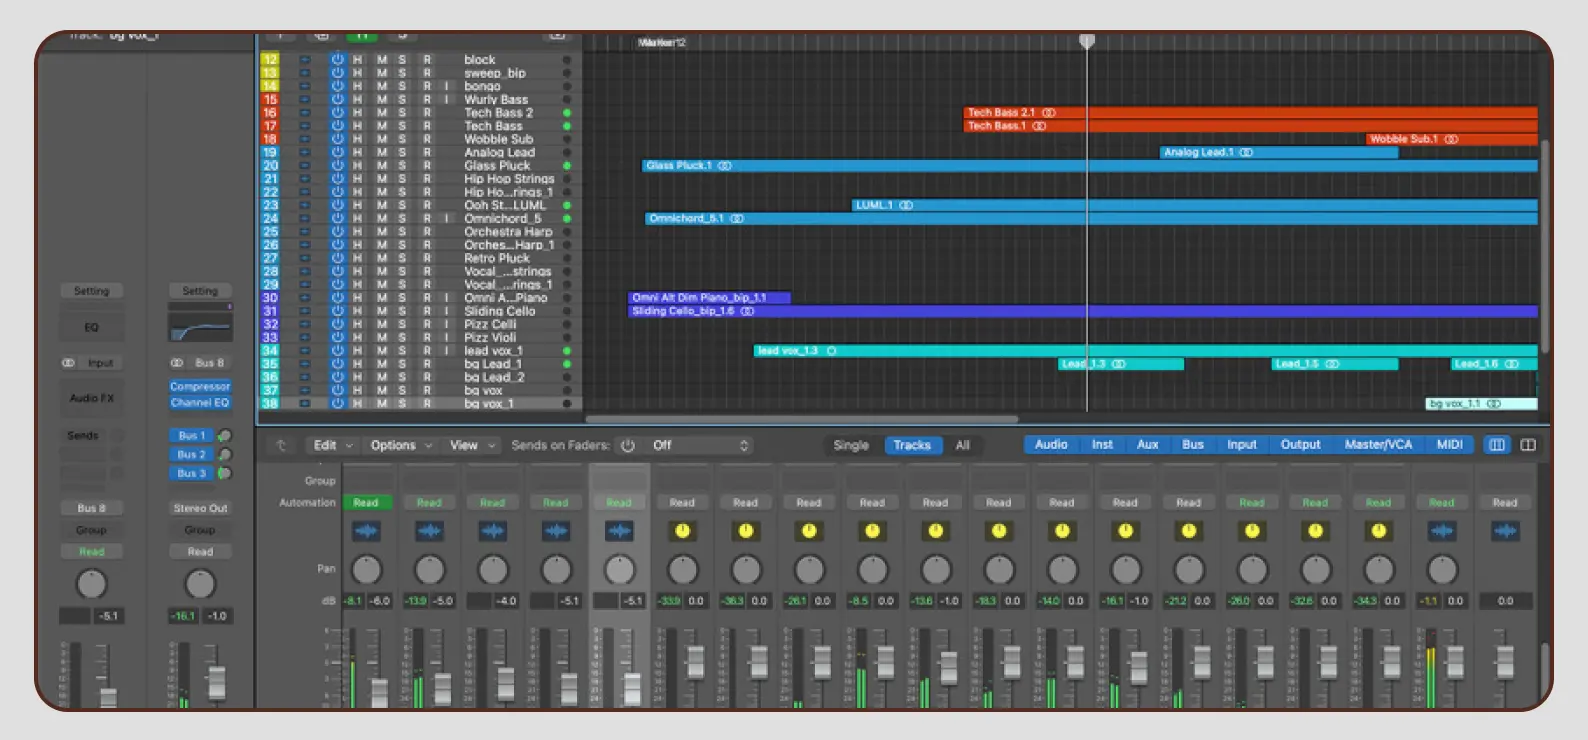
Task: Click pan knob on left inspector strip
Action: tap(91, 584)
